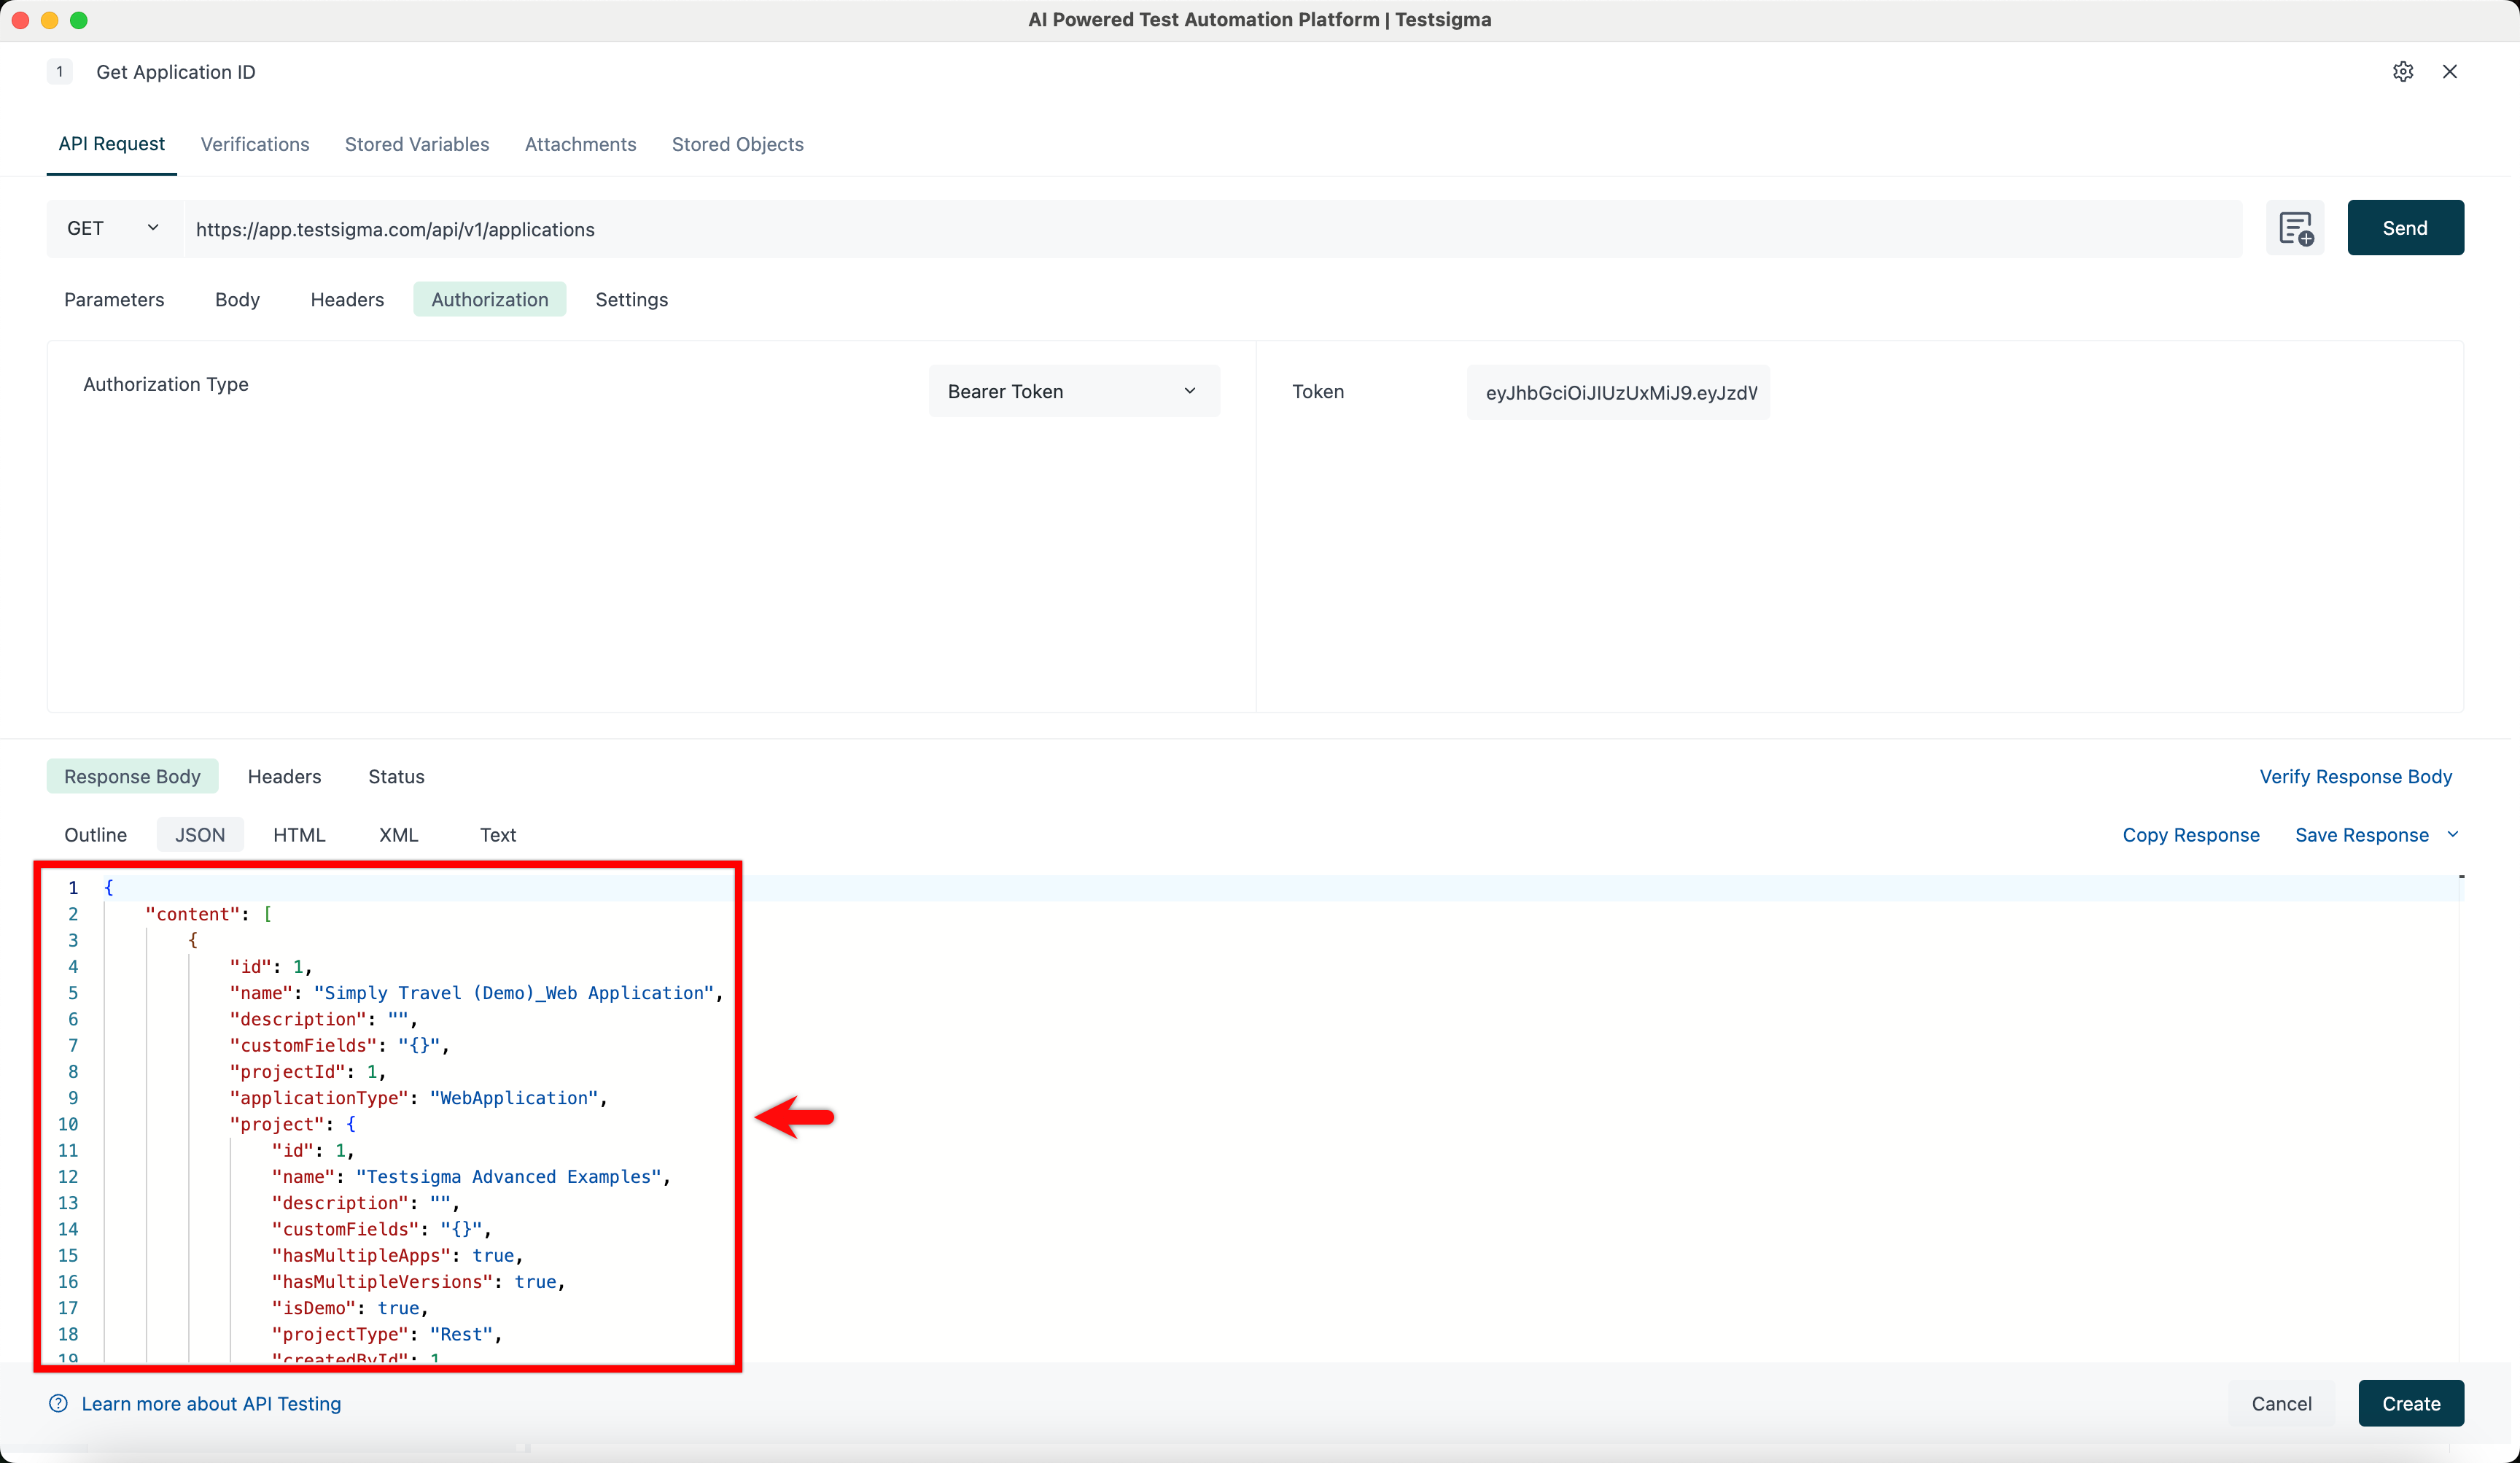Close the Get Application ID dialog
The height and width of the screenshot is (1463, 2520).
2449,72
